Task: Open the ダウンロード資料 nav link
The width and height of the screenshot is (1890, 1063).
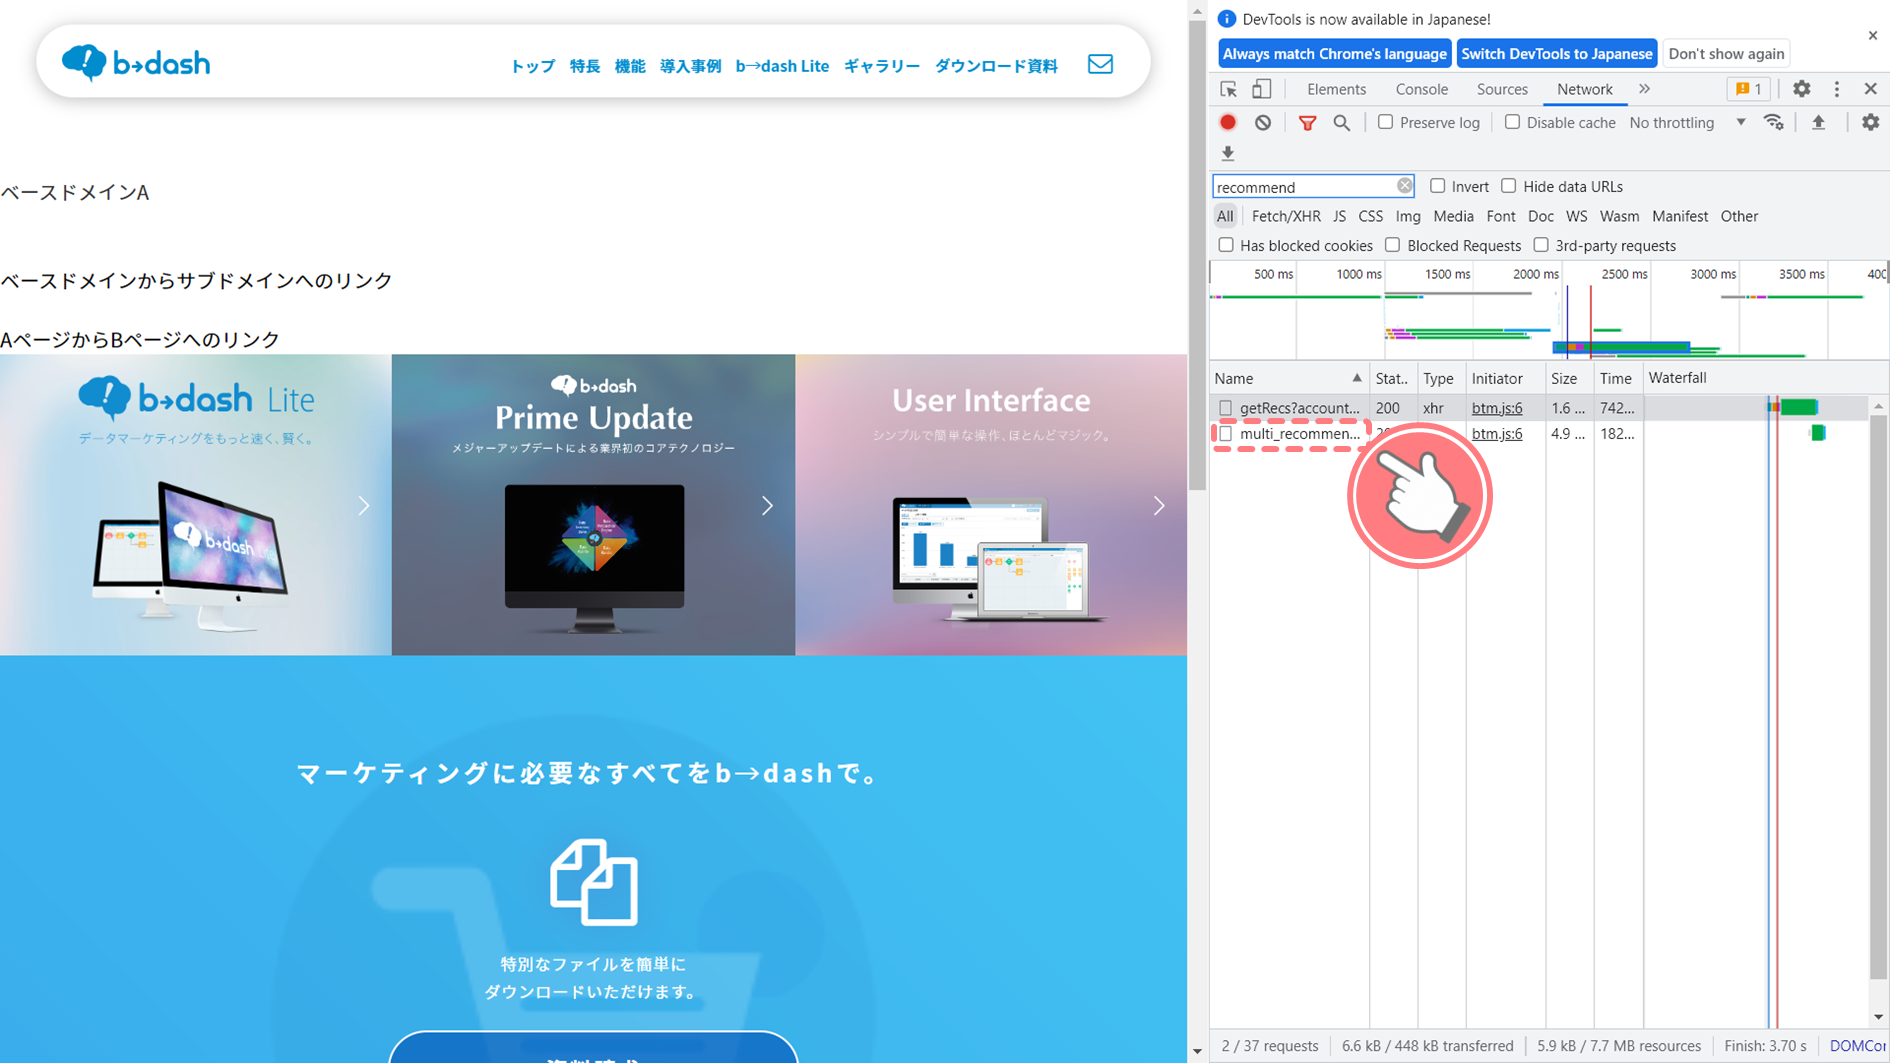Action: (995, 66)
